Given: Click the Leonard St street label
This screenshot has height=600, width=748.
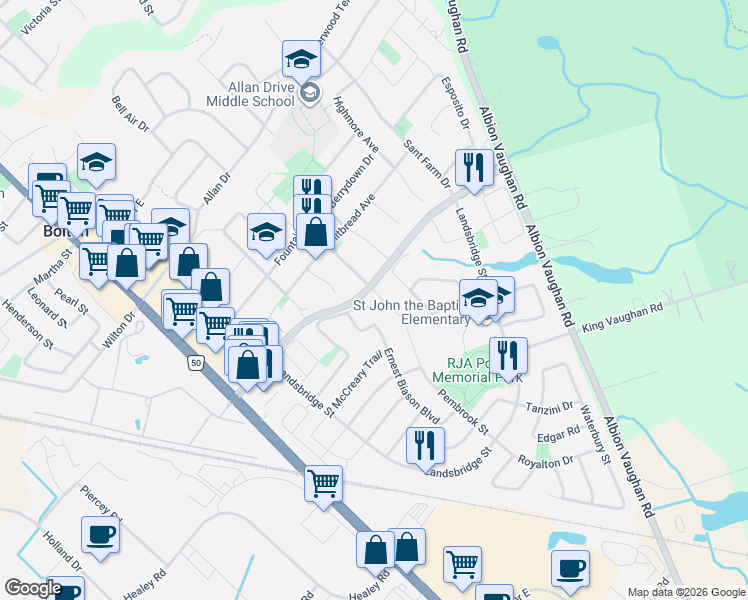Looking at the screenshot, I should 47,308.
